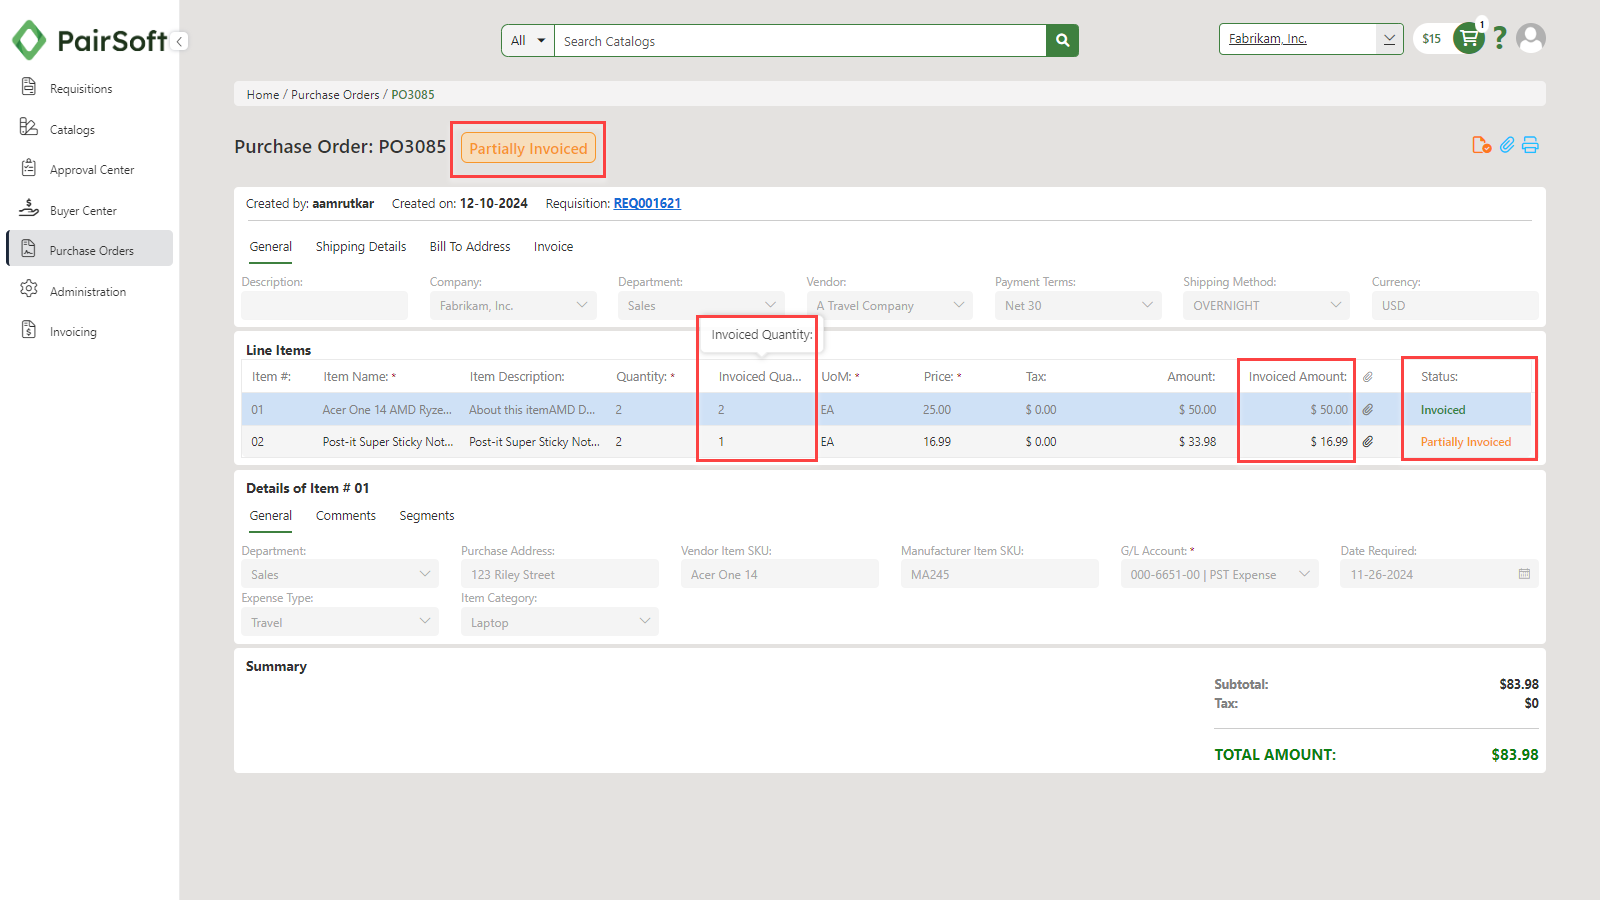Go to Purchase Orders breadcrumb
Viewport: 1600px width, 900px height.
[x=335, y=95]
